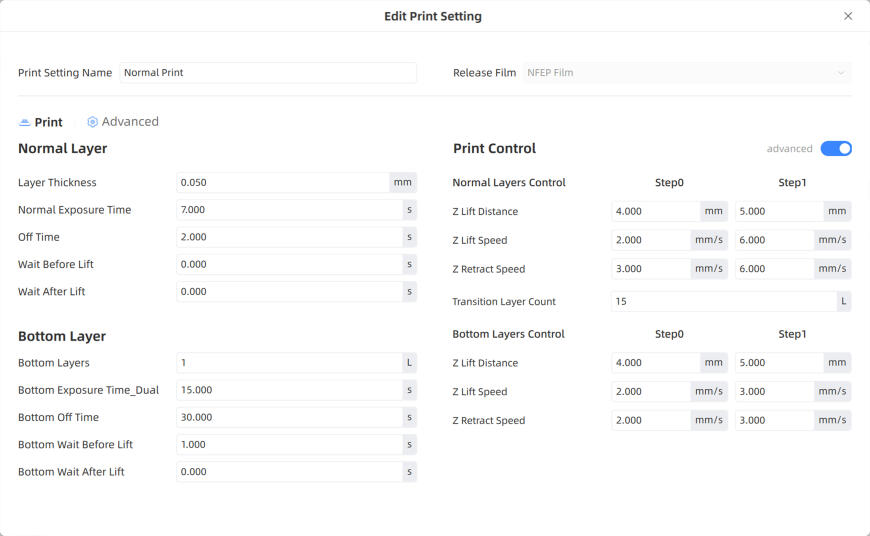Click the Advanced tab gear icon
870x536 pixels.
(93, 122)
